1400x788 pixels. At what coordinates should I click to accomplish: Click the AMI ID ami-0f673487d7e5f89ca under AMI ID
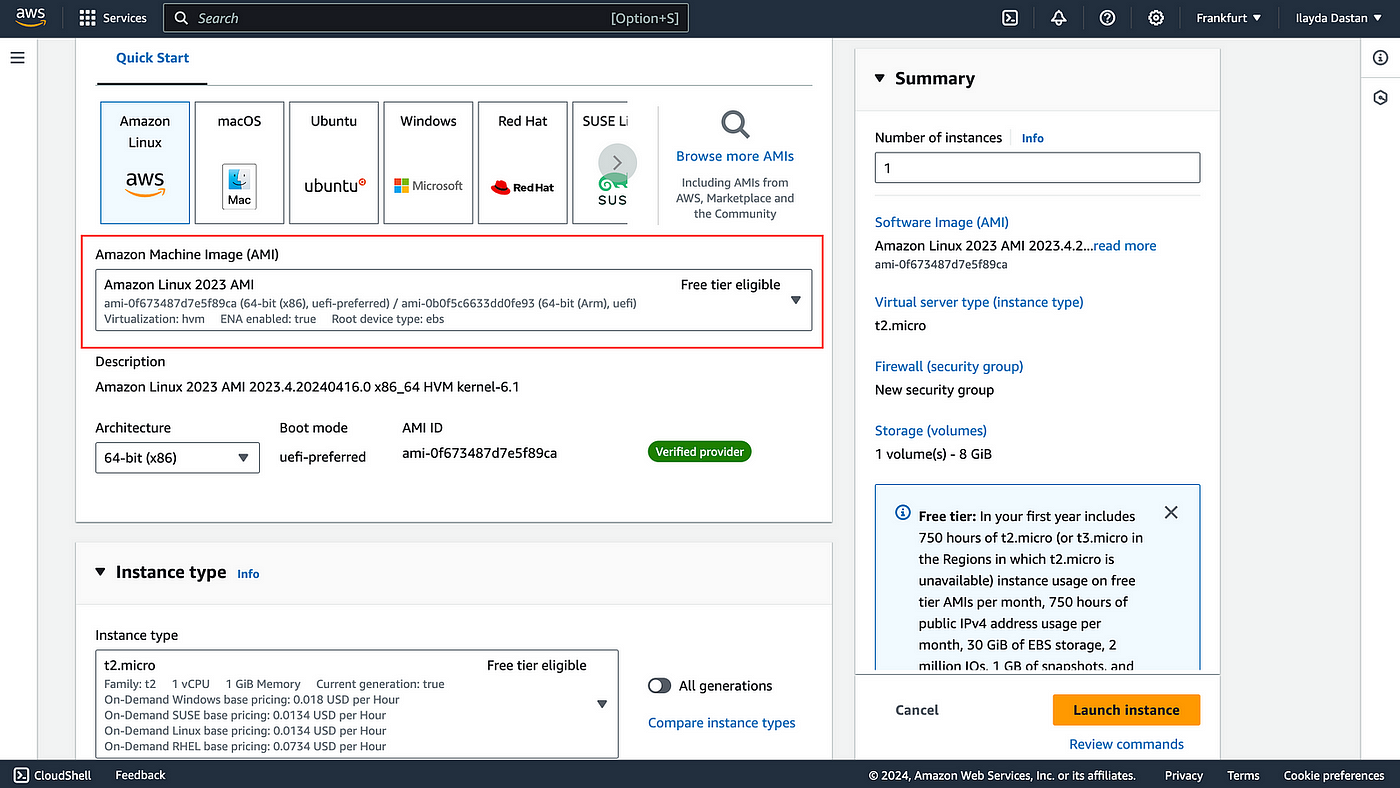(479, 453)
